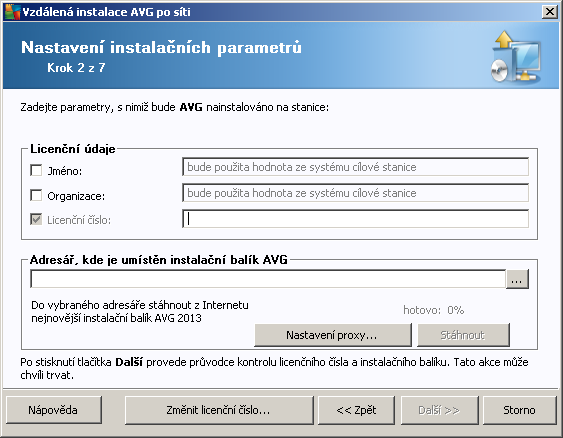The image size is (563, 438).
Task: Click the 'Krok 2 z 7' step label
Action: pyautogui.click(x=76, y=67)
